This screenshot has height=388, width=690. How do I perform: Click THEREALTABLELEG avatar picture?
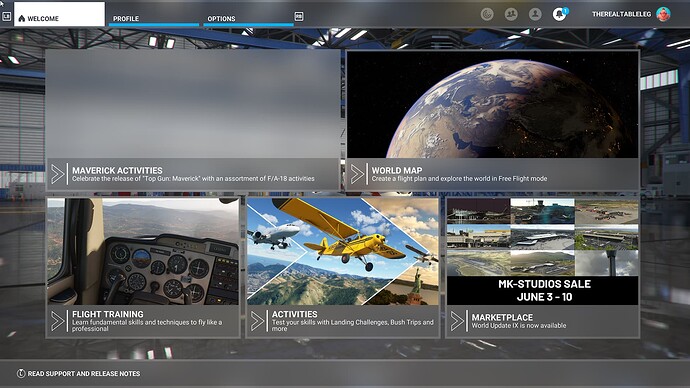pos(663,14)
